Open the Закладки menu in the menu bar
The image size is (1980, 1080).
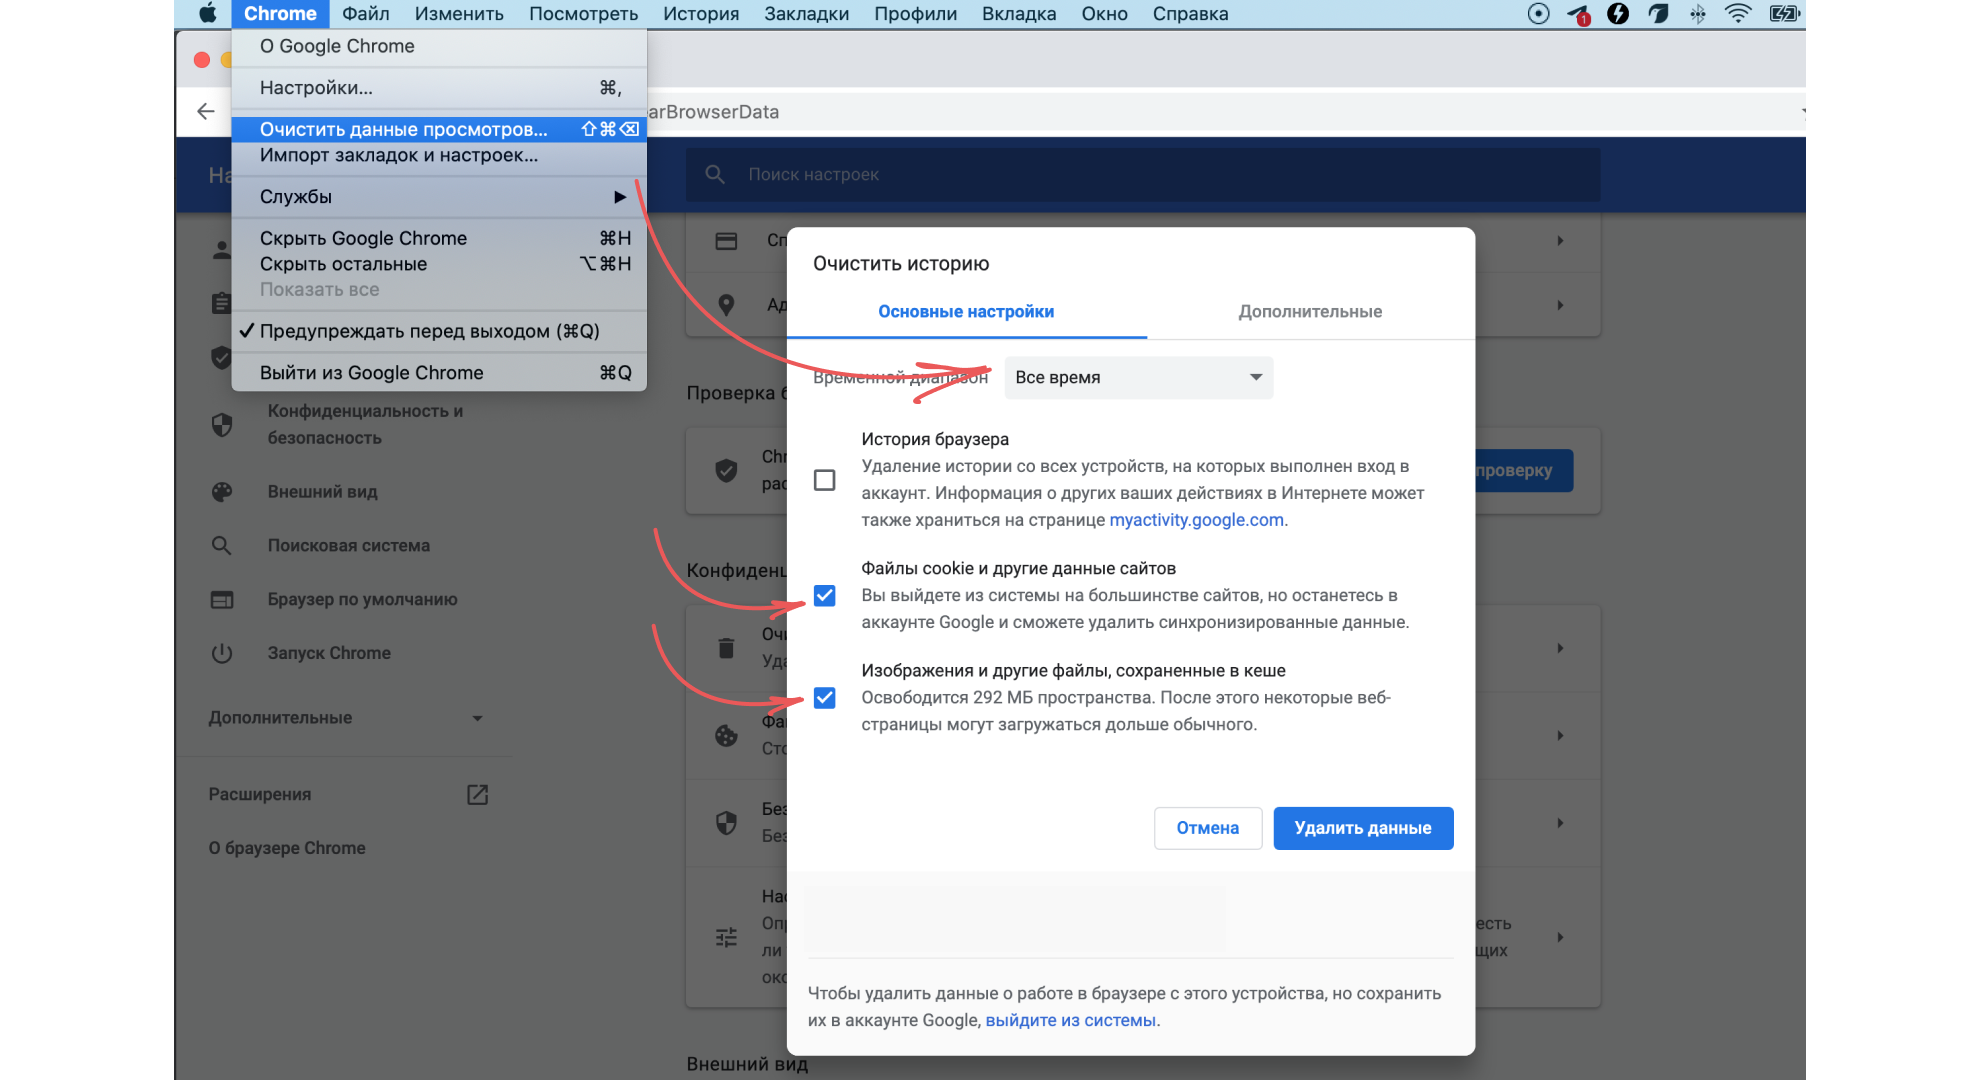(807, 14)
